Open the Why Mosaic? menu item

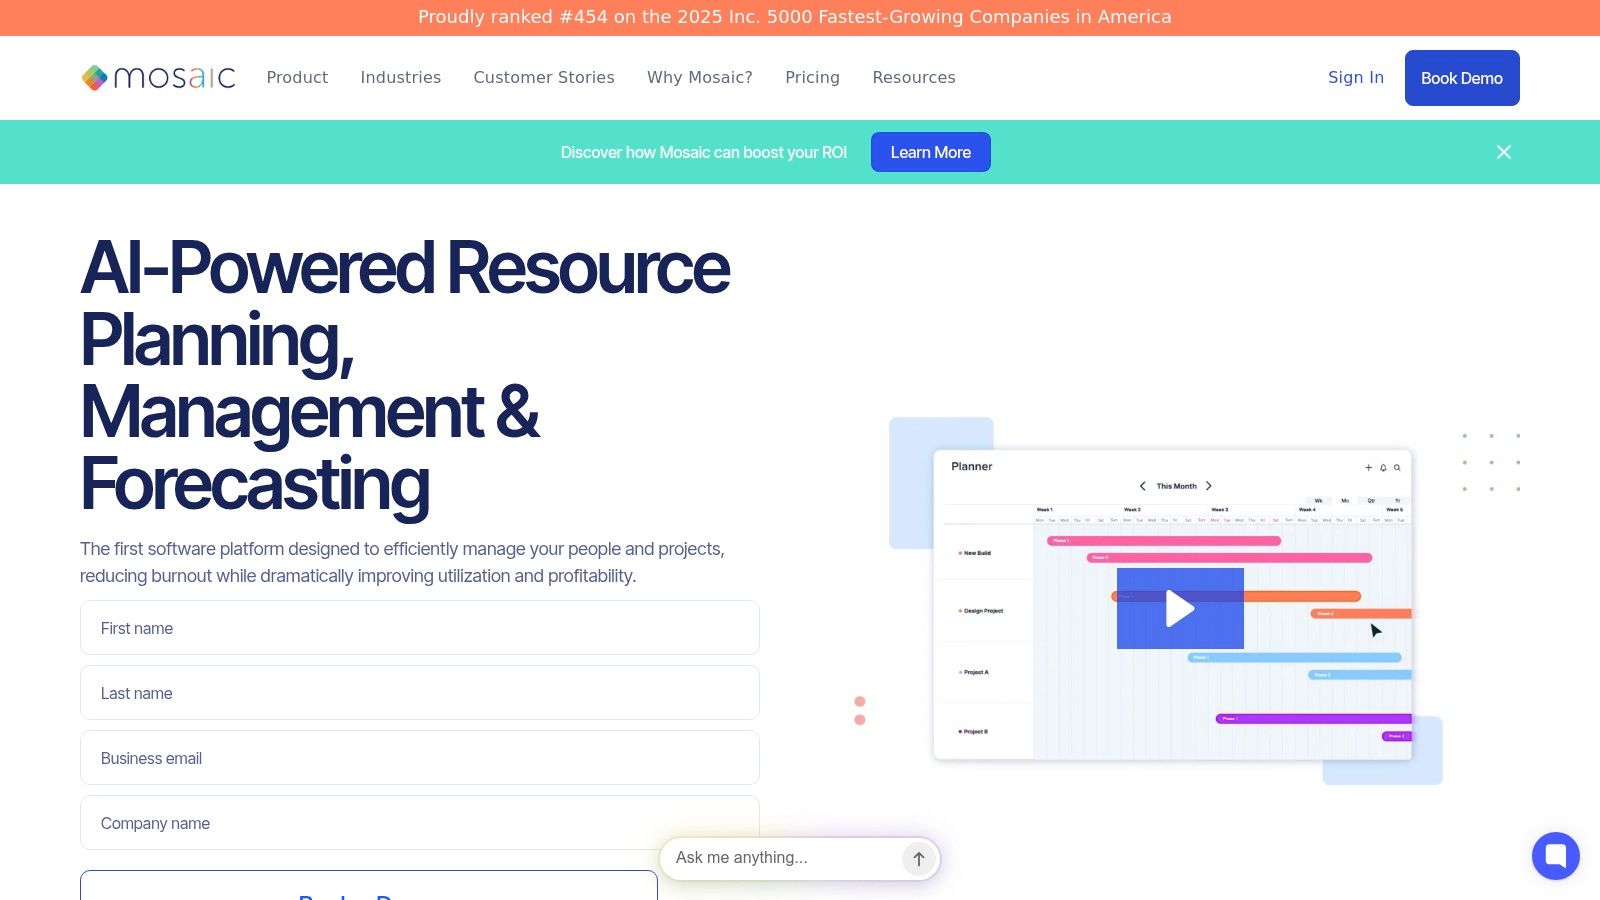(699, 77)
